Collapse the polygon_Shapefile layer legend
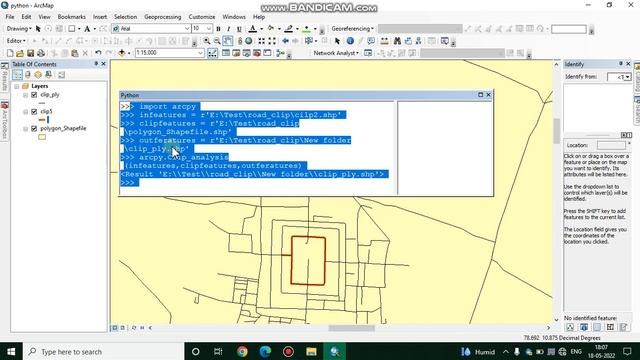 click(x=26, y=129)
